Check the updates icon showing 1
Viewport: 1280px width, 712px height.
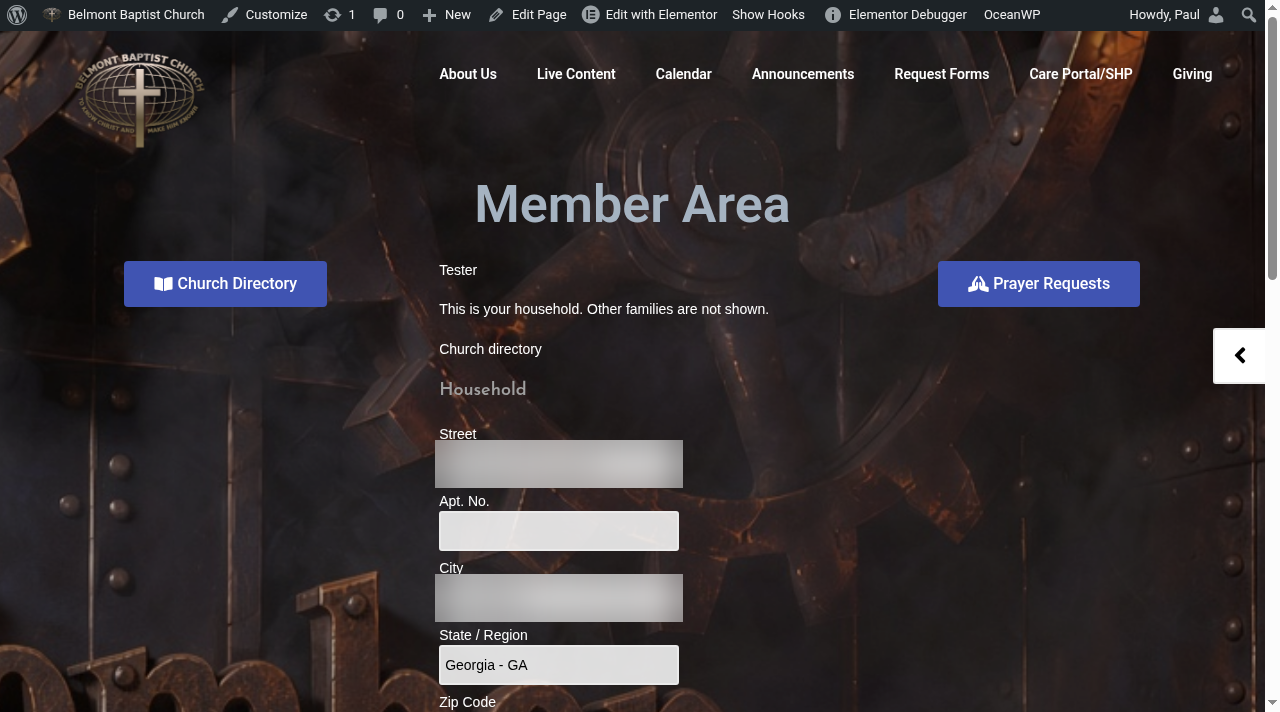(339, 15)
